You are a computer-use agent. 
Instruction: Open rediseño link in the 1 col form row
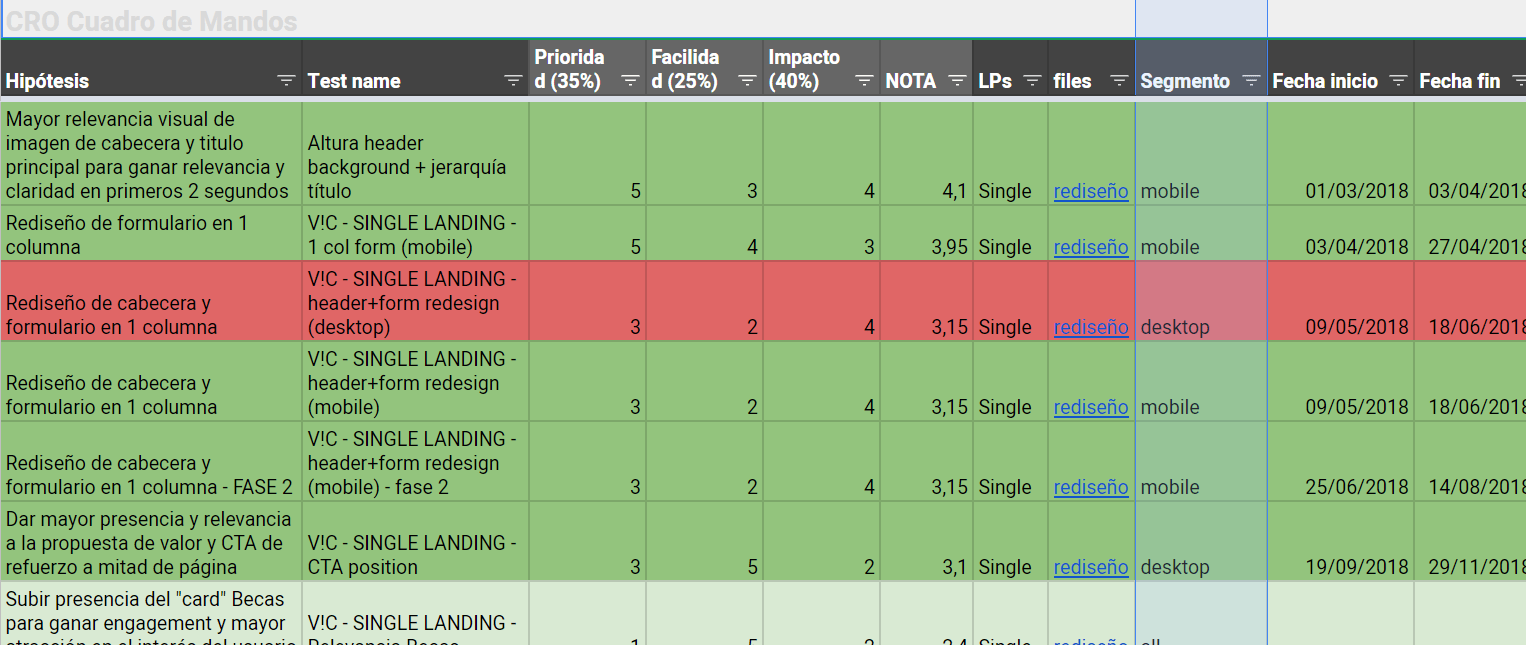pyautogui.click(x=1091, y=247)
